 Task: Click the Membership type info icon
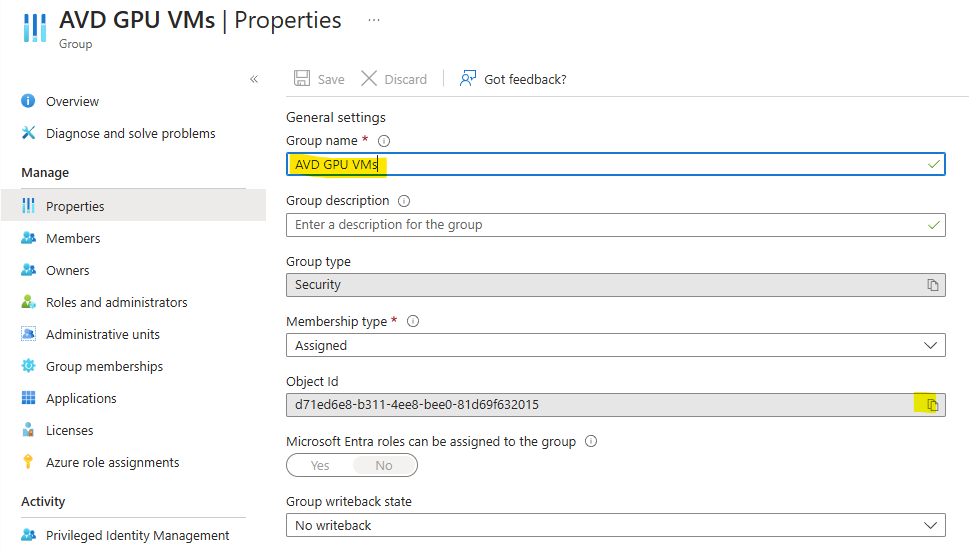click(413, 321)
